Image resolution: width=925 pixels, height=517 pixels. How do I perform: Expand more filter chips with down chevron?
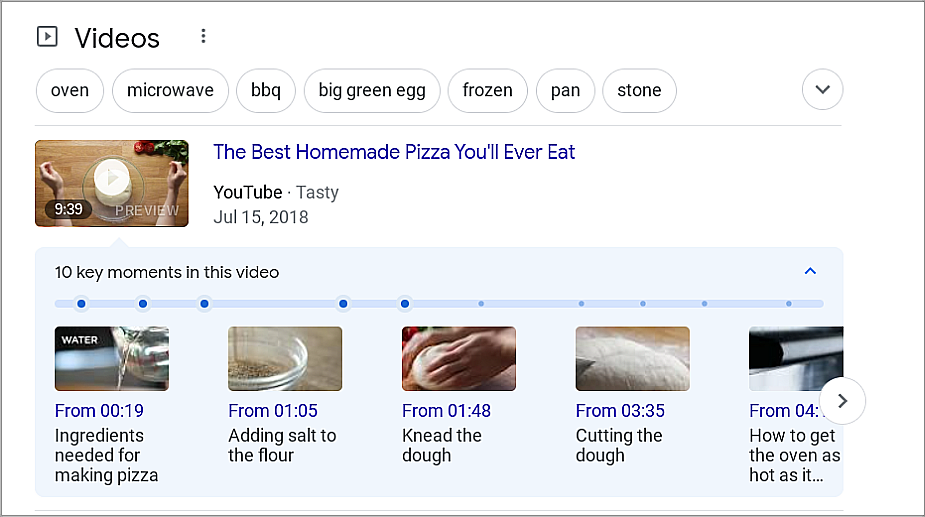coord(822,90)
